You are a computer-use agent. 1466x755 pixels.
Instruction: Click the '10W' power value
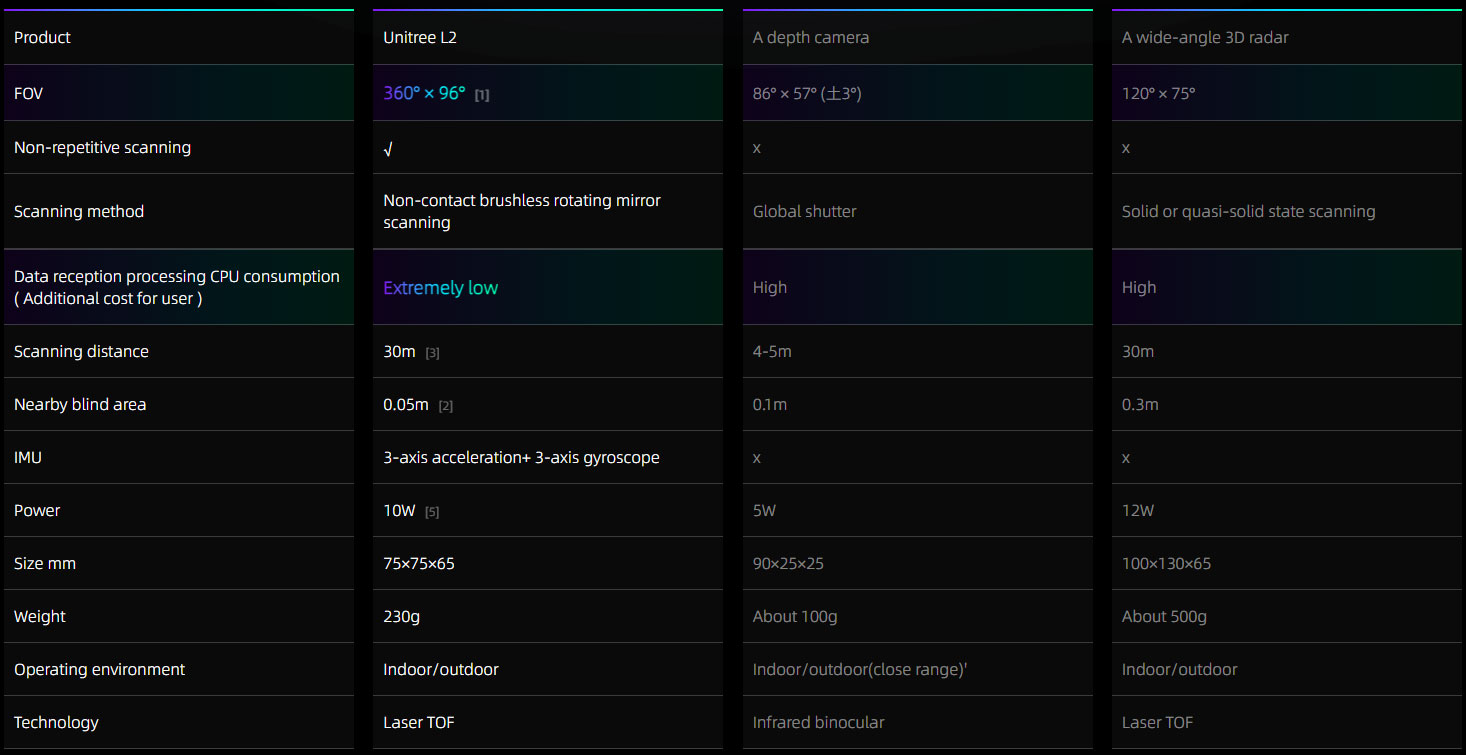point(399,510)
